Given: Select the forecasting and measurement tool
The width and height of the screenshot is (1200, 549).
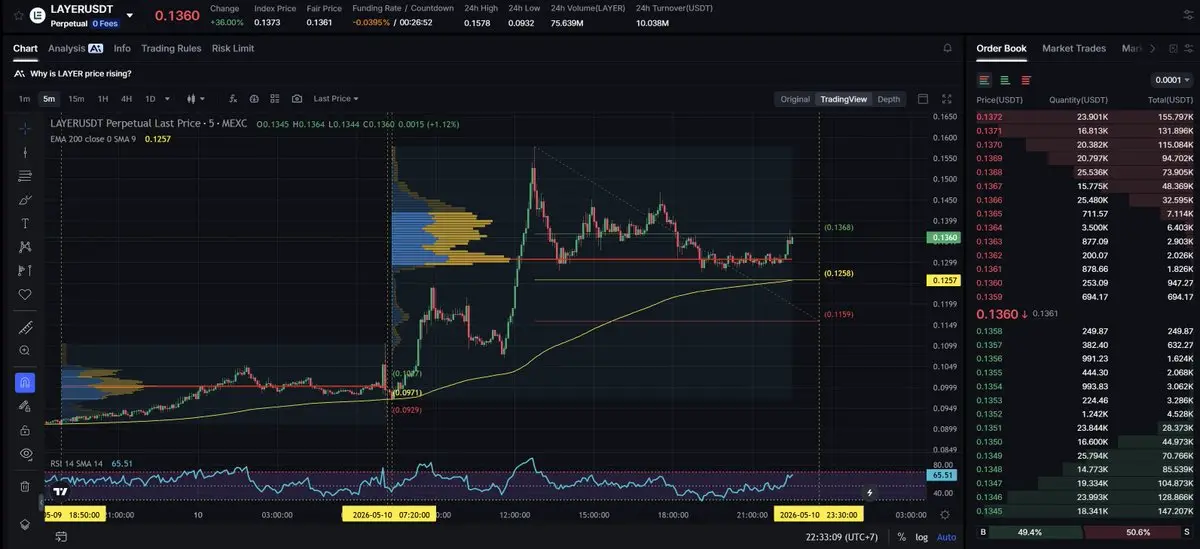Looking at the screenshot, I should (x=25, y=271).
